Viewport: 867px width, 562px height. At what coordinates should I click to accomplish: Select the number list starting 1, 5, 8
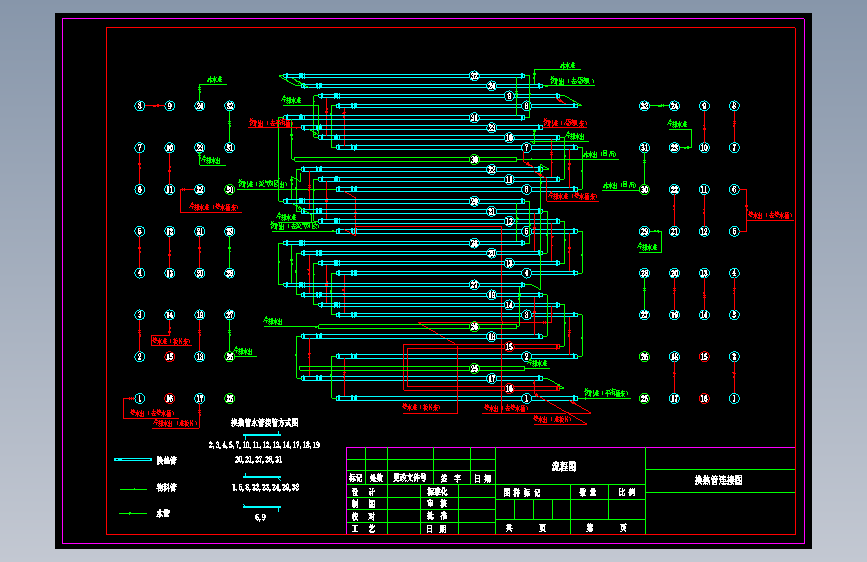[x=265, y=487]
